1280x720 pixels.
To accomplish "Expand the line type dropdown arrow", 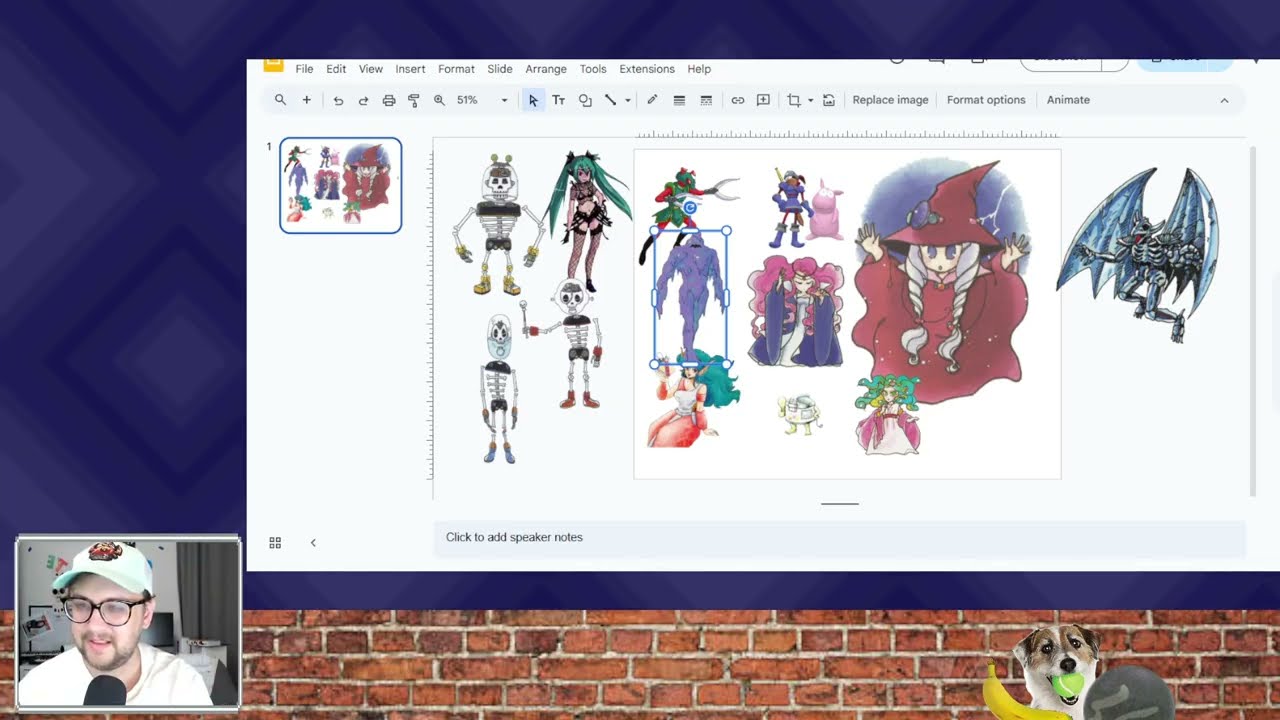I will click(628, 100).
